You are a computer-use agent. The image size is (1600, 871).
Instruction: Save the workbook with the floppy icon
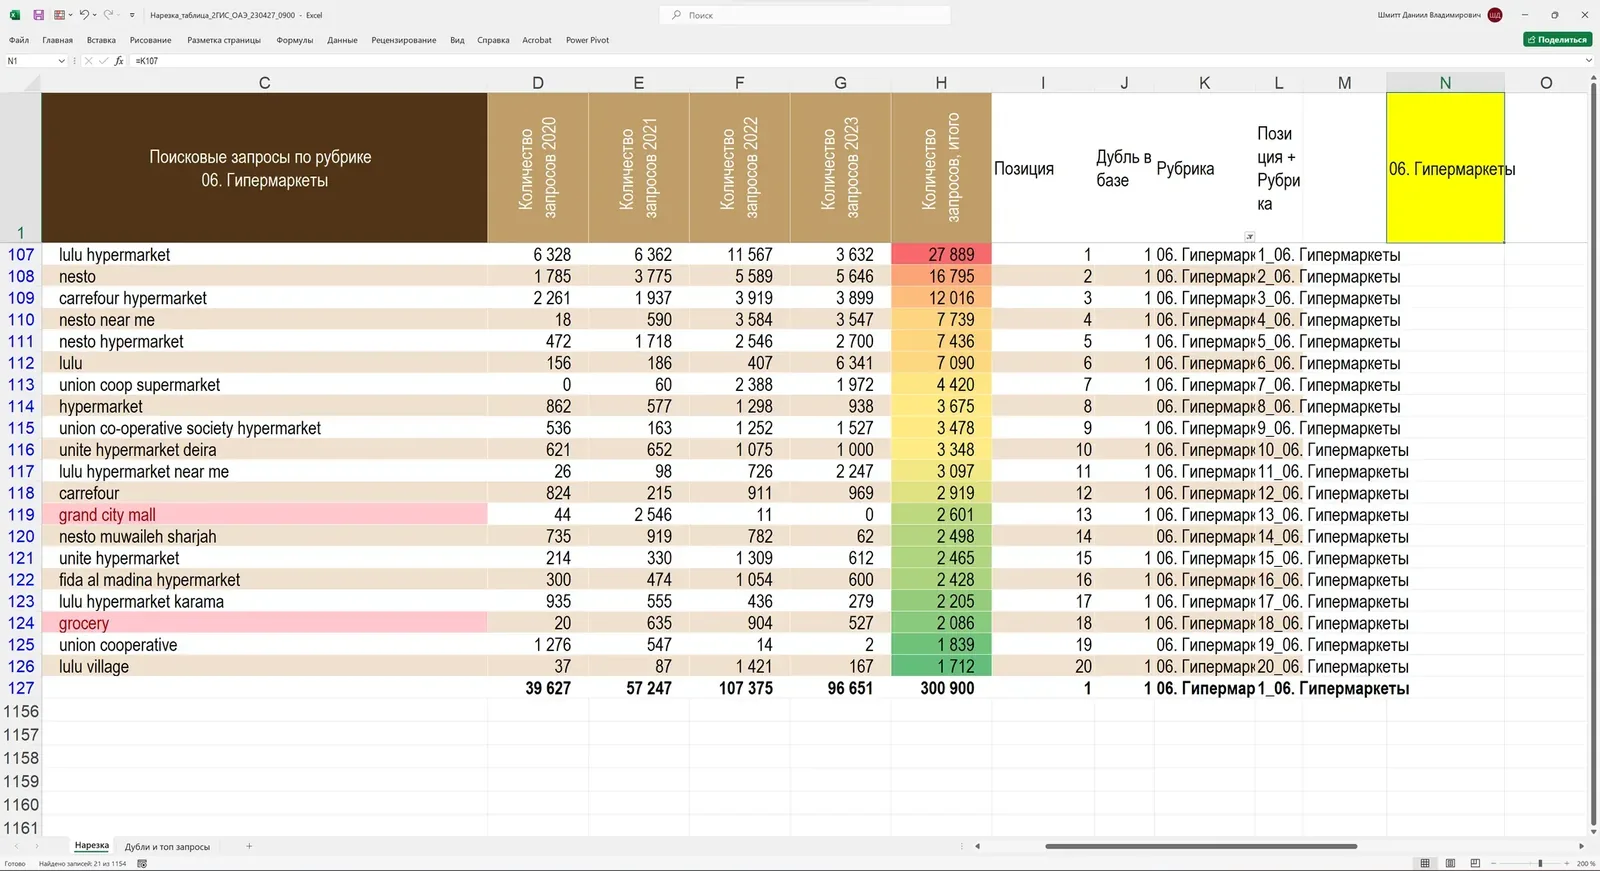click(38, 15)
